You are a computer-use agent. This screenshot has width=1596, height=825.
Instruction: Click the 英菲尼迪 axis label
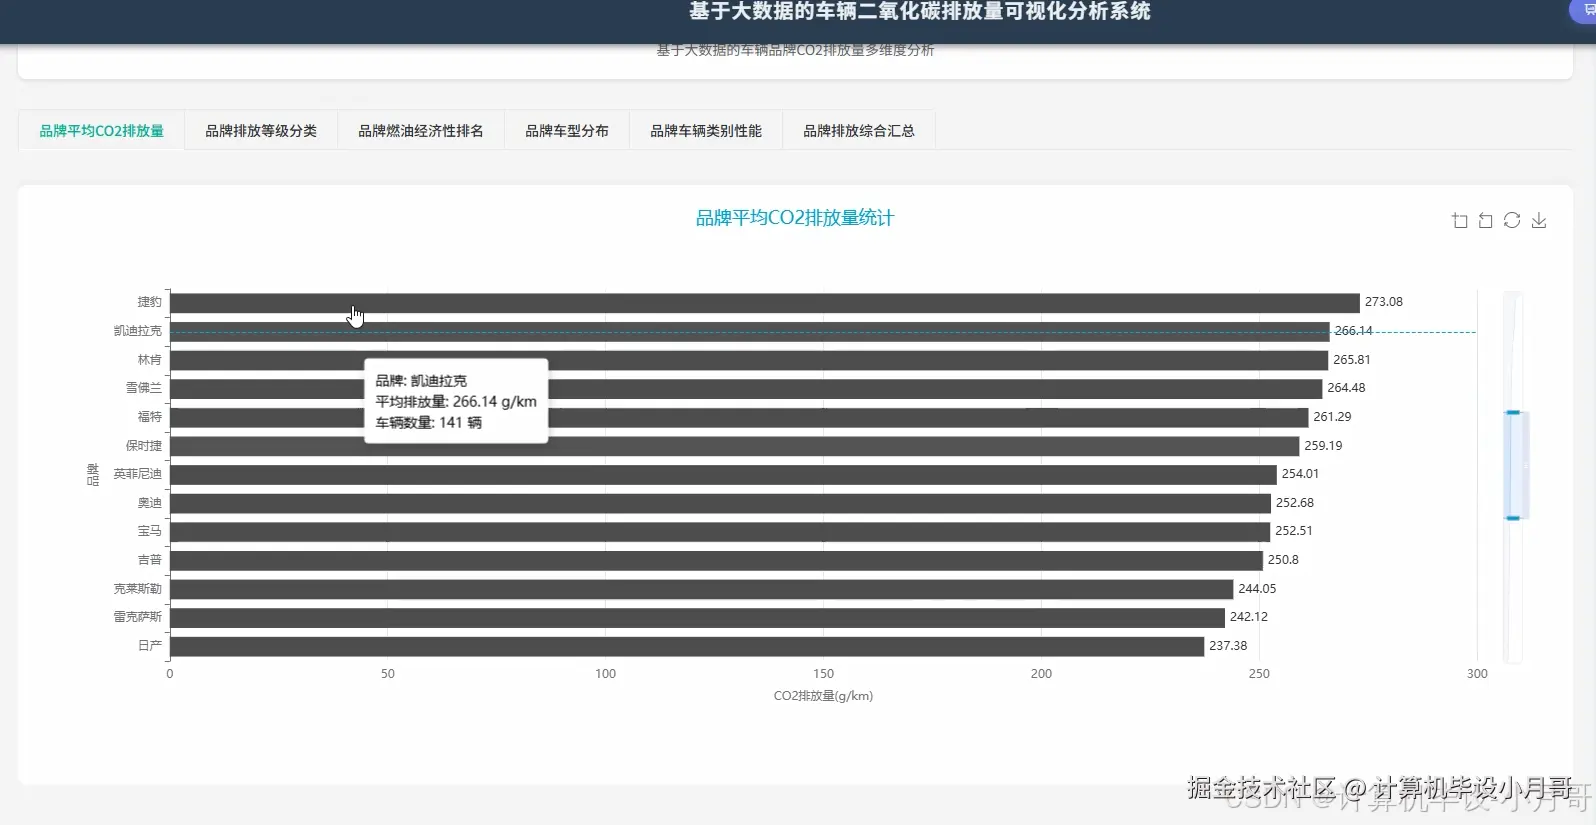pos(137,474)
